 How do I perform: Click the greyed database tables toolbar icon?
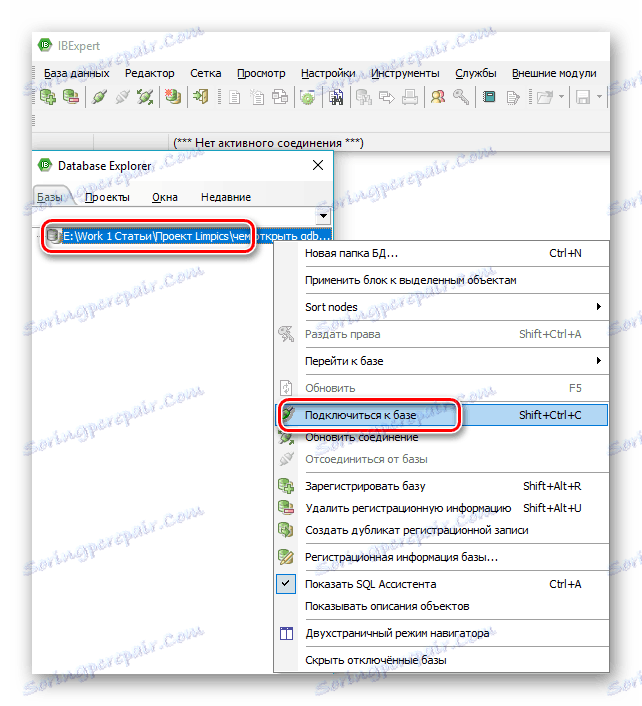(x=364, y=97)
